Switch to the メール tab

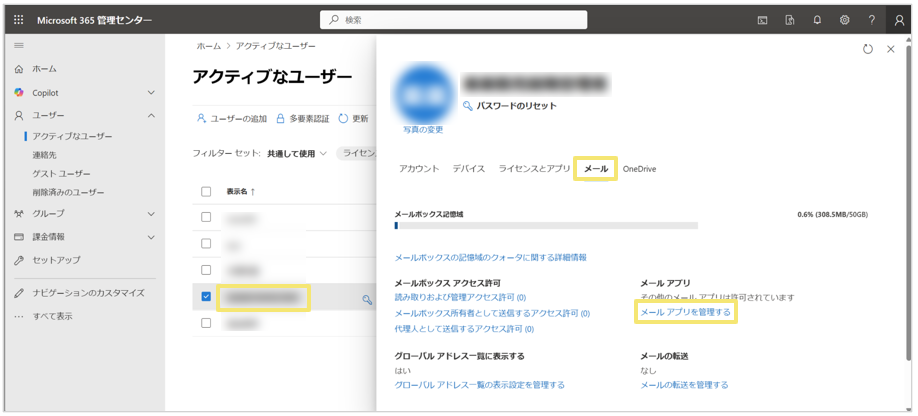(x=596, y=169)
